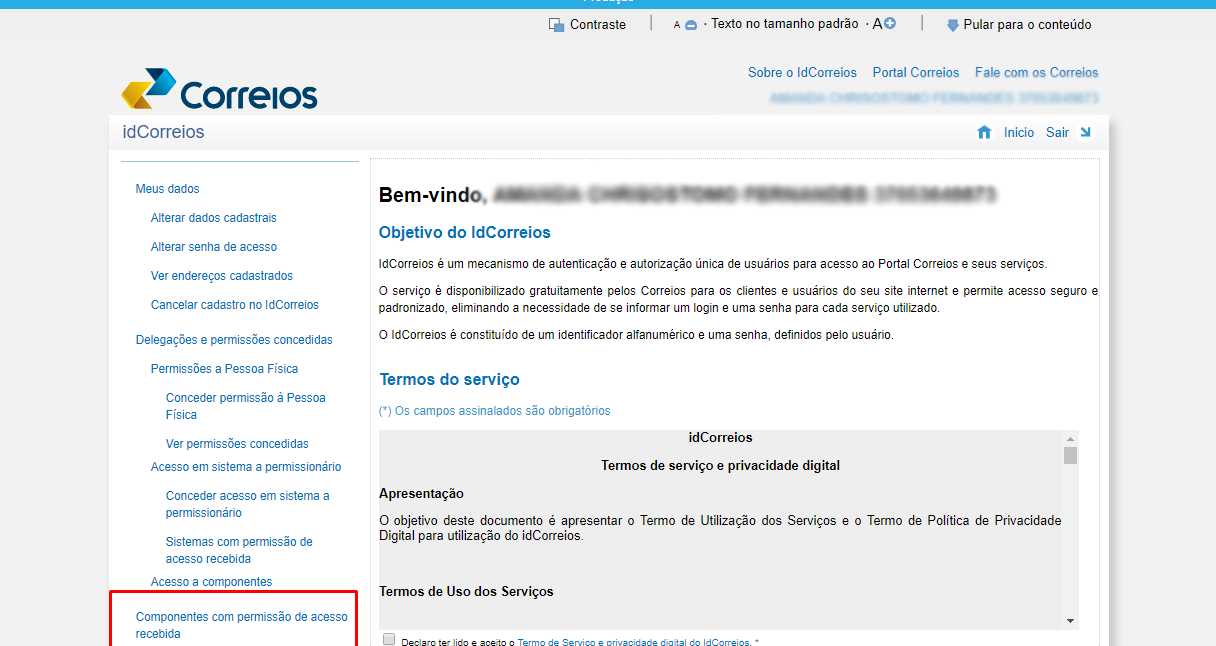Open Alterar dados cadastrais
This screenshot has height=646, width=1216.
point(213,217)
